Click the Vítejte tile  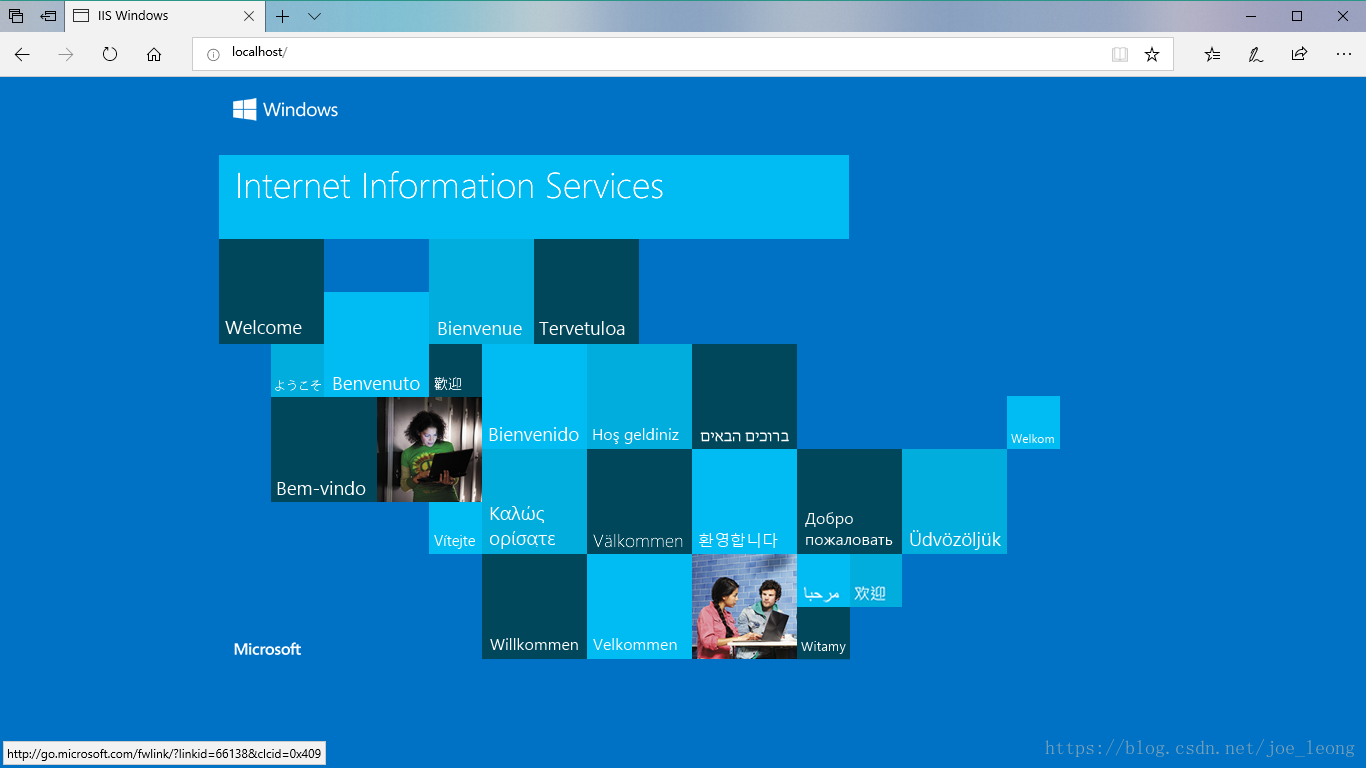tap(455, 528)
